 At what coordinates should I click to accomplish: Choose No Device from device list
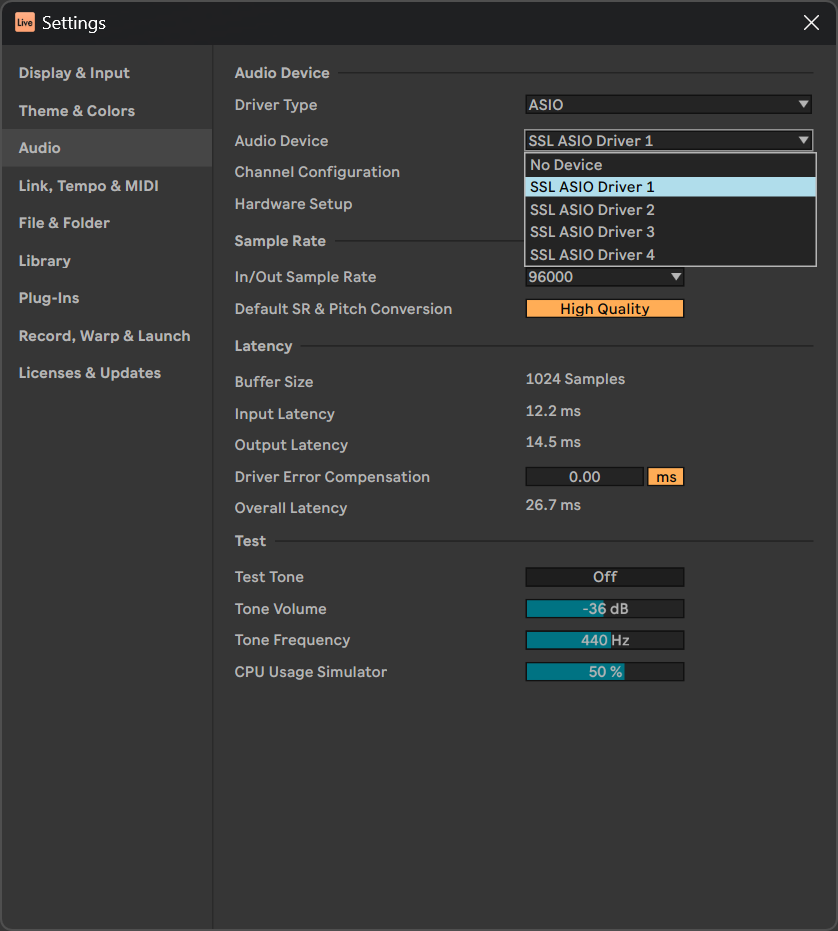coord(671,165)
